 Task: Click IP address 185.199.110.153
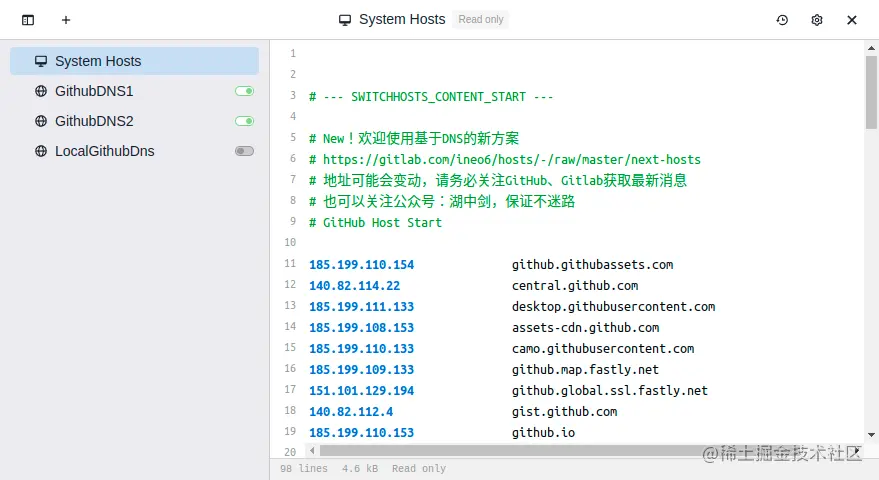[x=362, y=433]
